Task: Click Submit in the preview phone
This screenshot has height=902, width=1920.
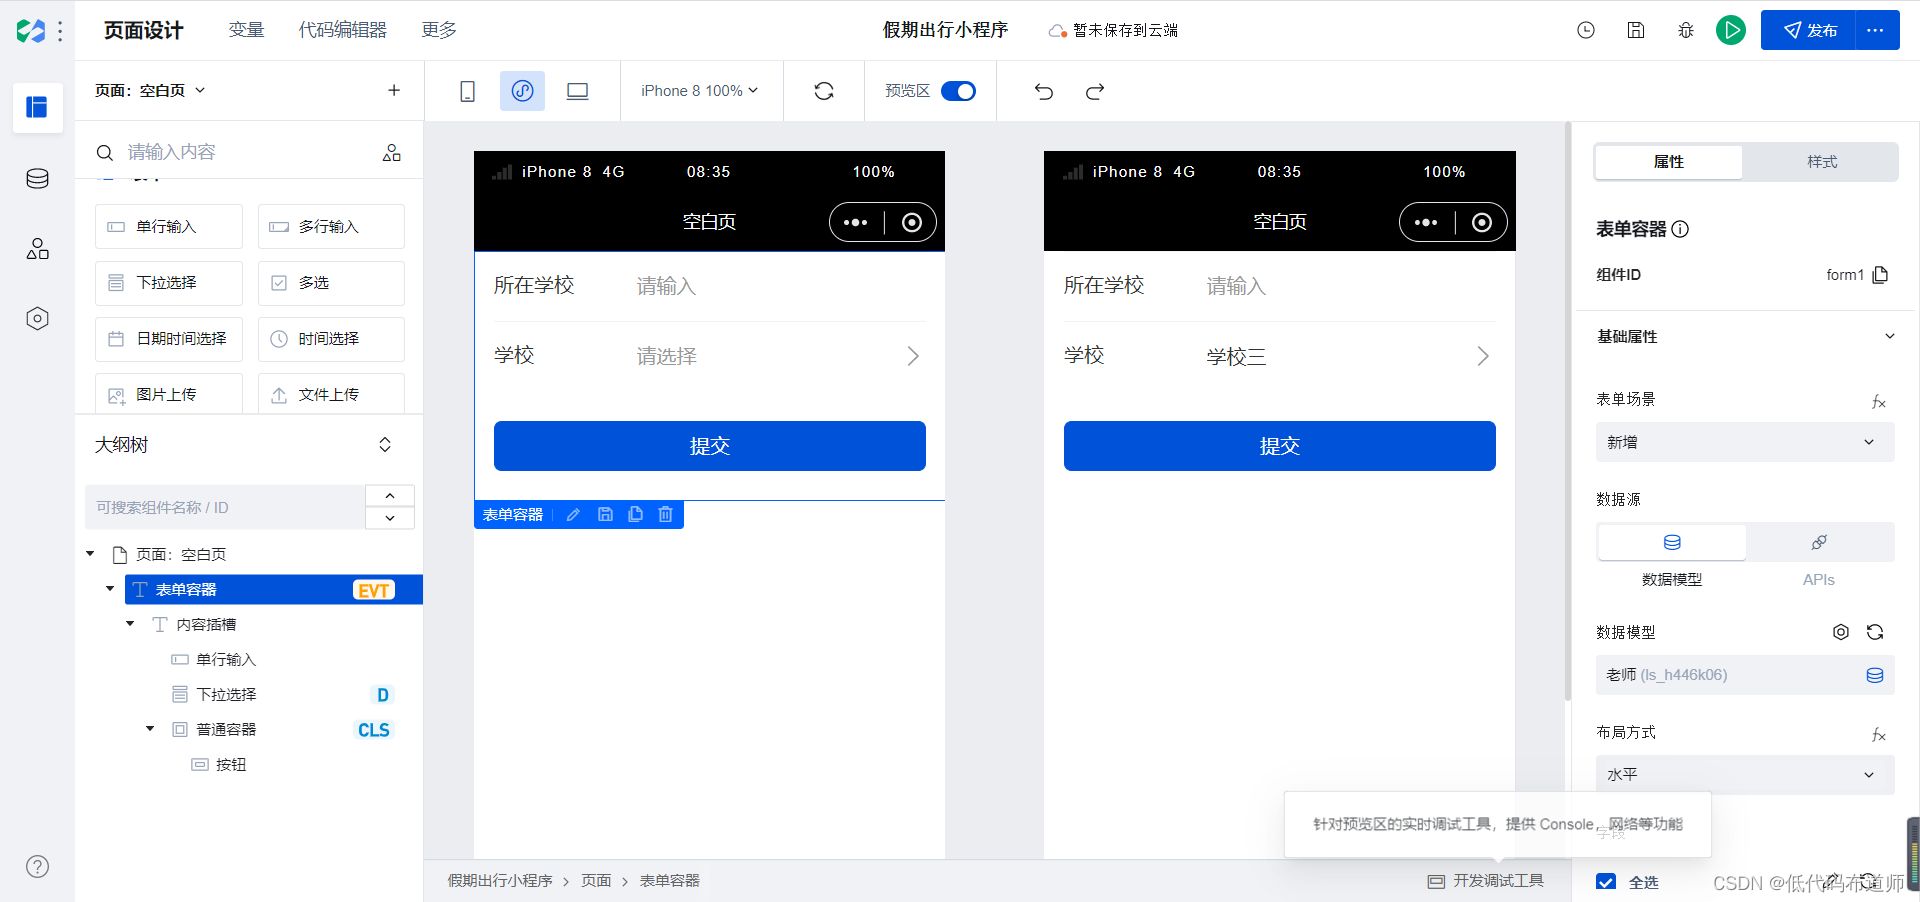Action: 1280,446
